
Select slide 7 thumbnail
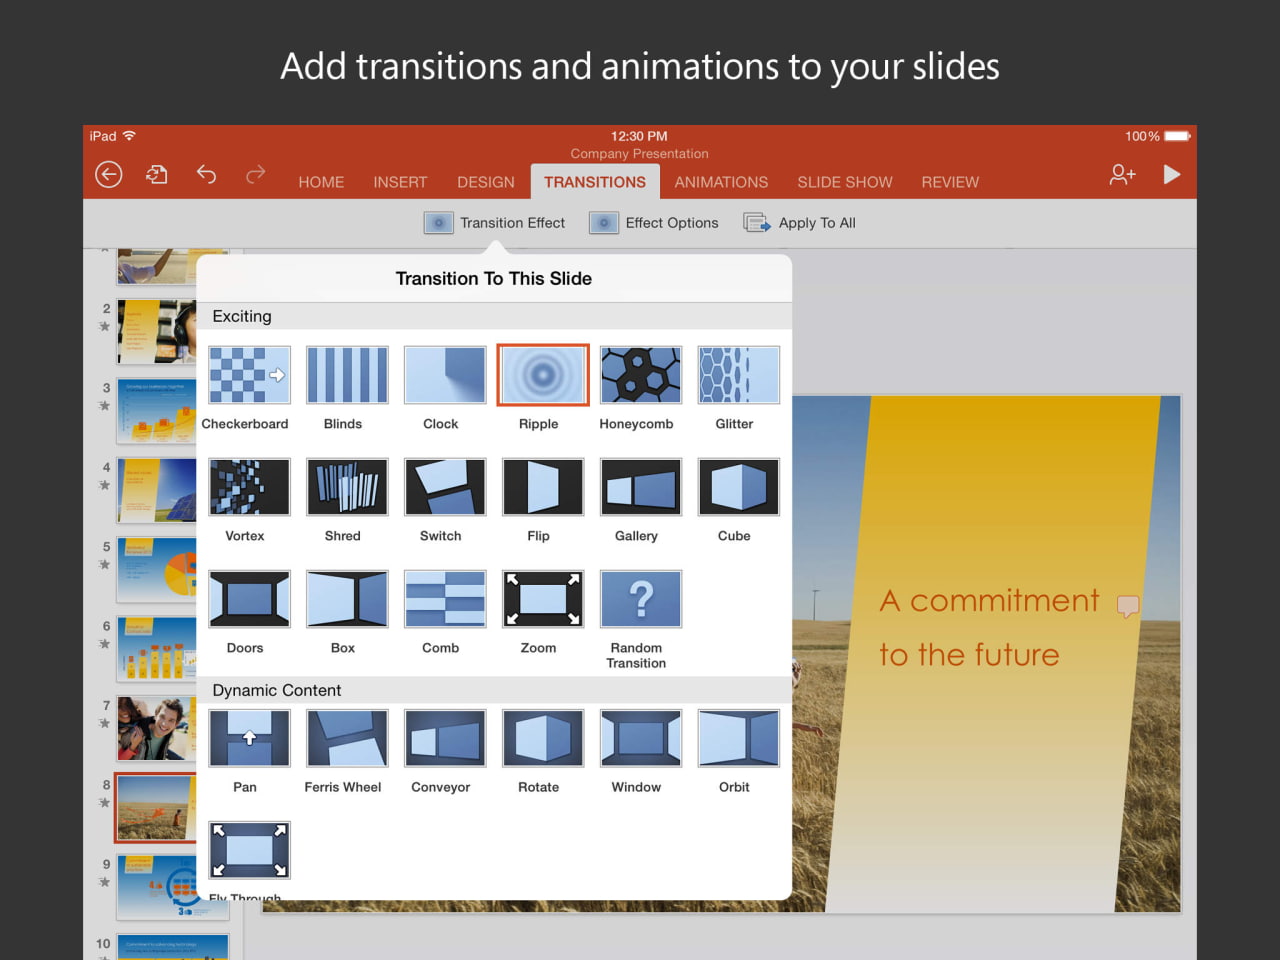[156, 728]
